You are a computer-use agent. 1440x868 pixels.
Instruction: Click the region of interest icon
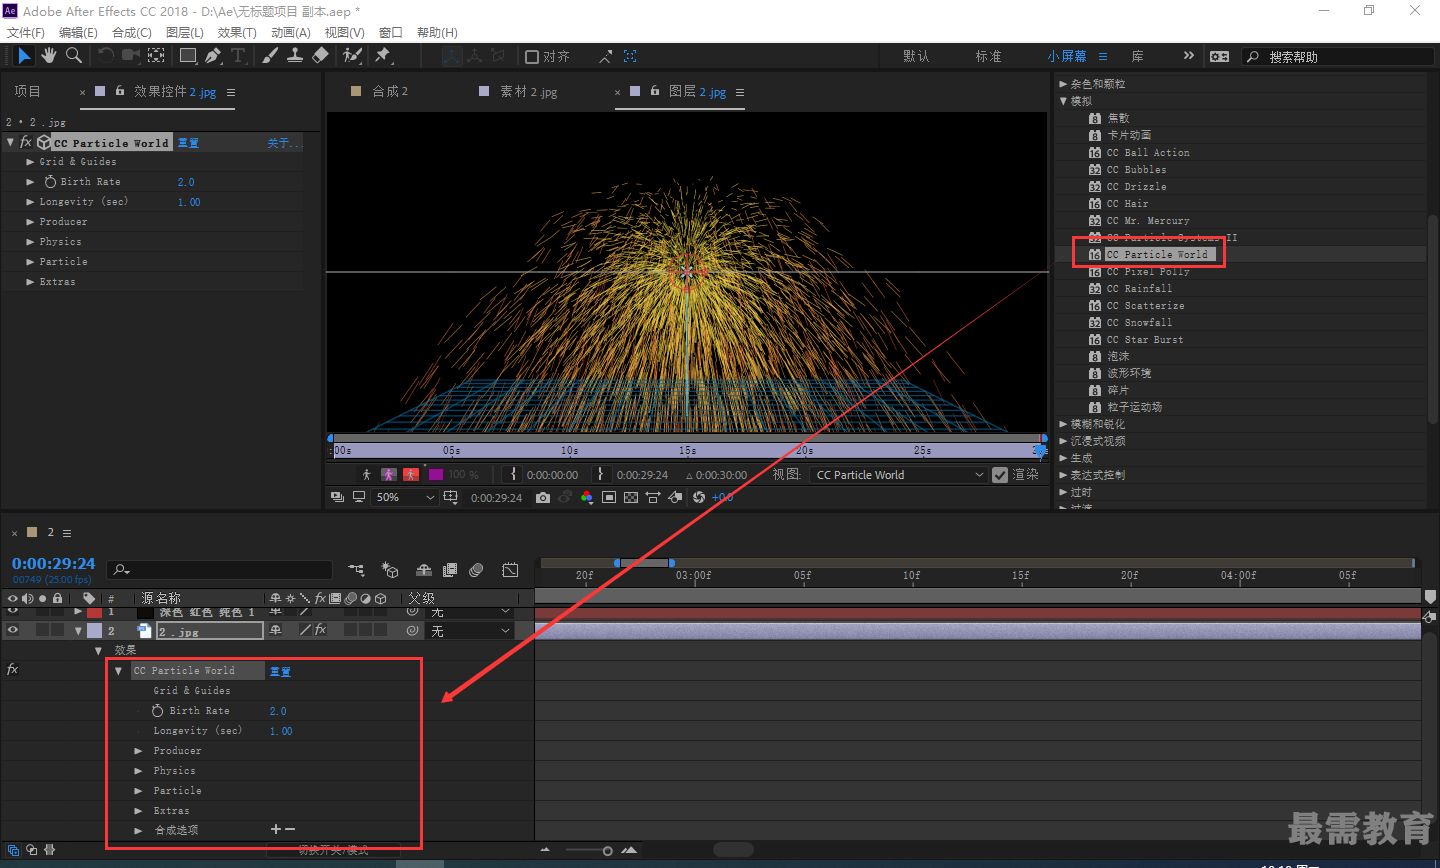[x=609, y=497]
